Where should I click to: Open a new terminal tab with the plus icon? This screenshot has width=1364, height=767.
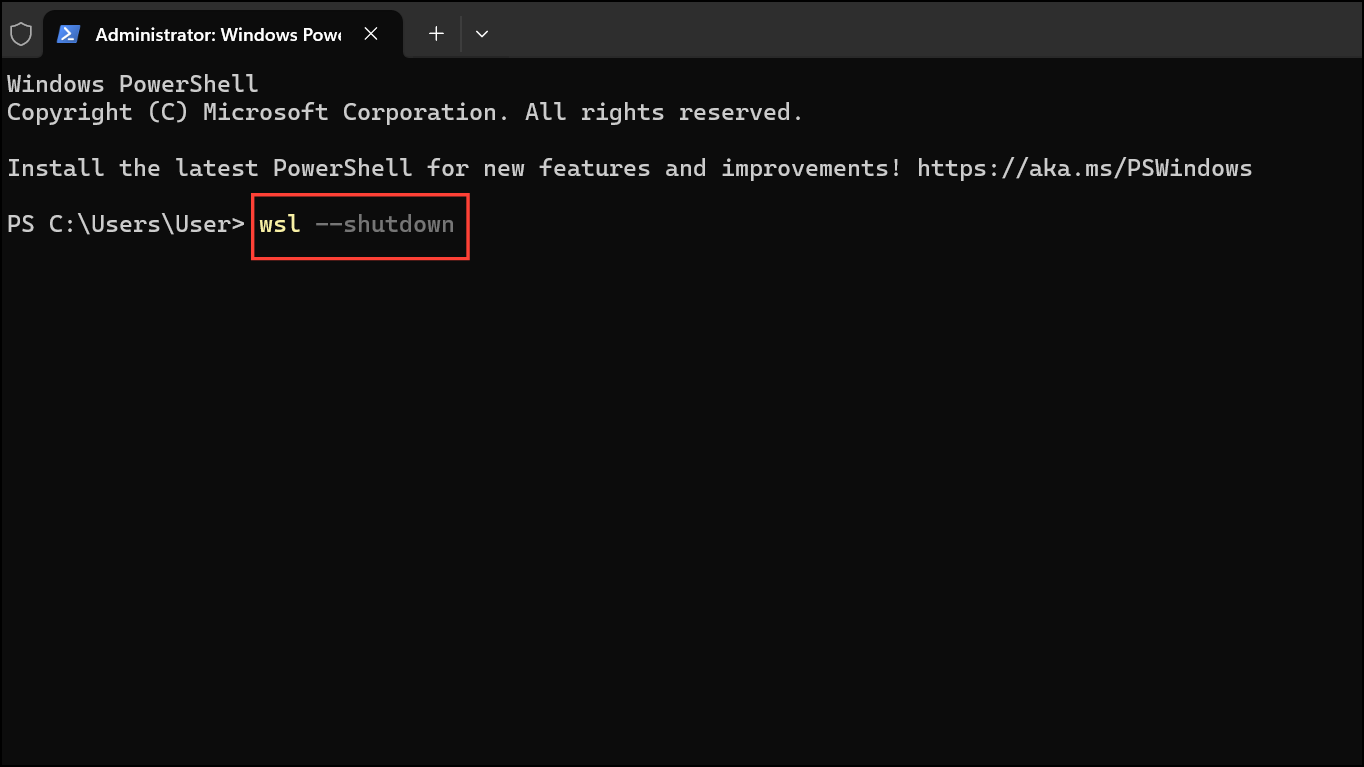click(435, 33)
